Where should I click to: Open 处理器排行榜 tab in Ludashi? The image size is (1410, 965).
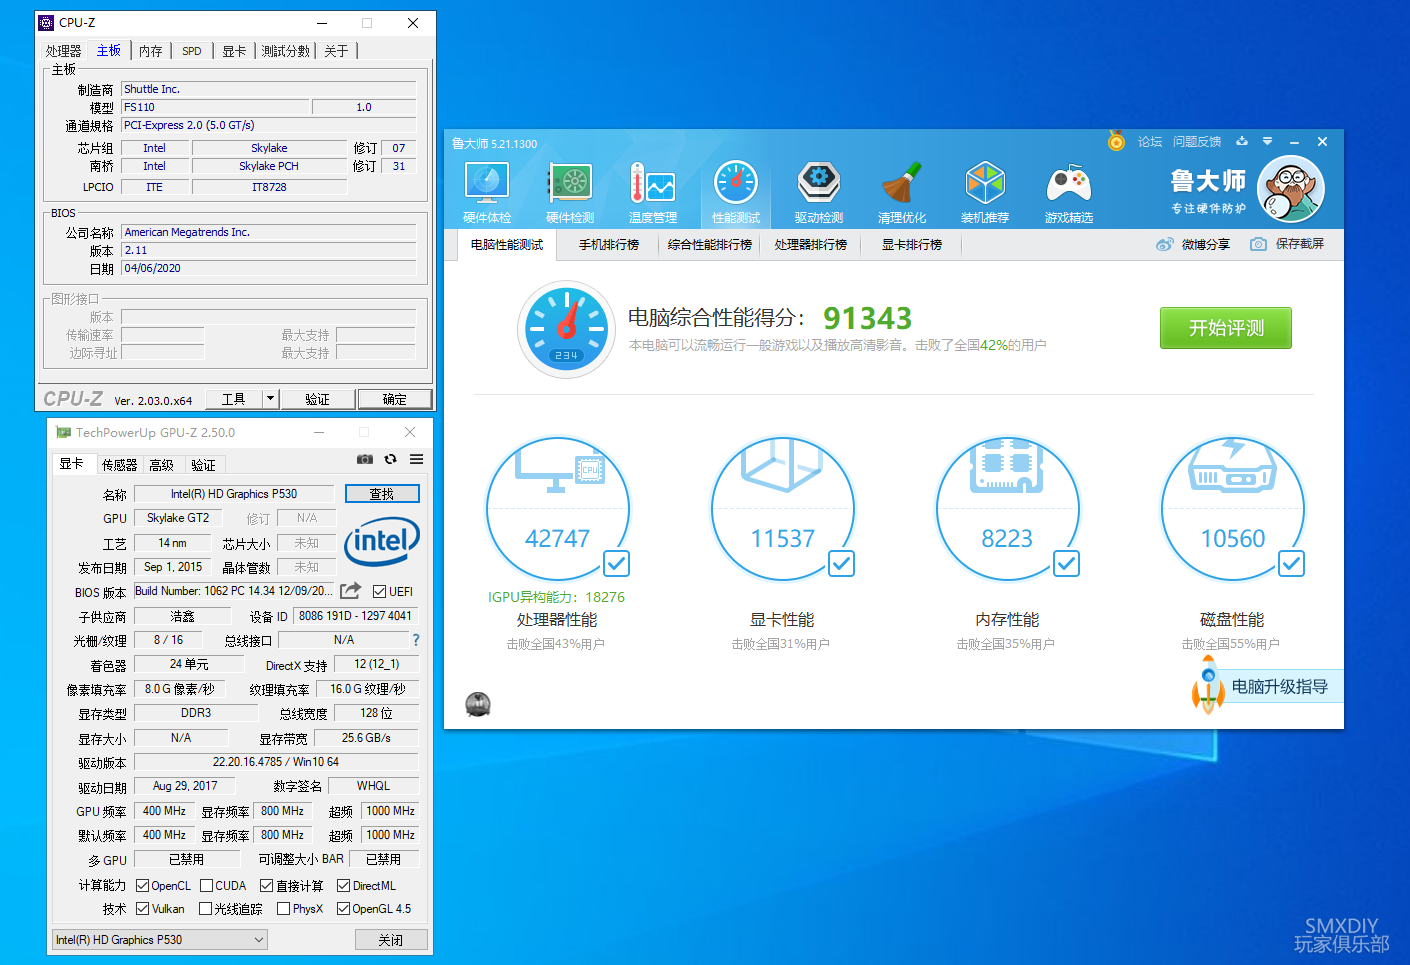click(x=810, y=245)
